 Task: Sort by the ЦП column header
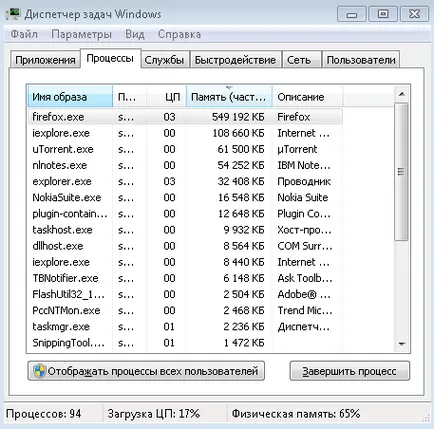pos(166,97)
